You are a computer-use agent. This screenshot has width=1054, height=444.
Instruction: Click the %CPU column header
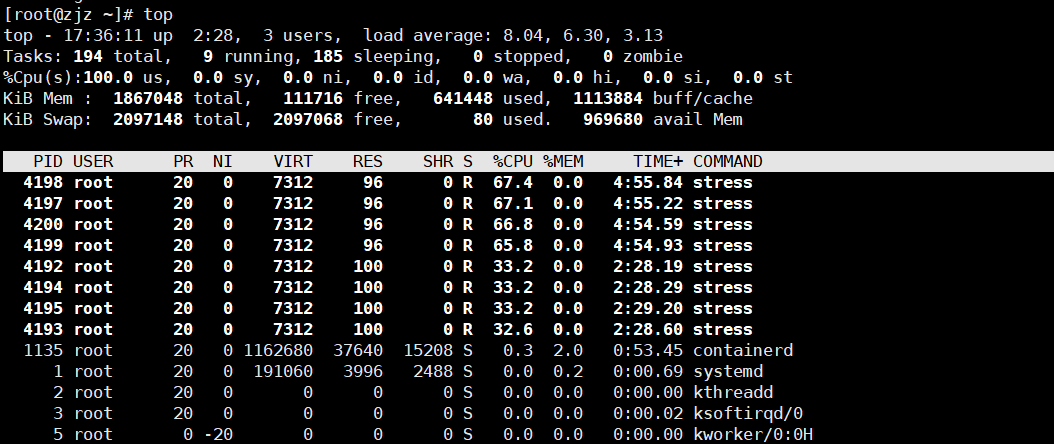512,162
